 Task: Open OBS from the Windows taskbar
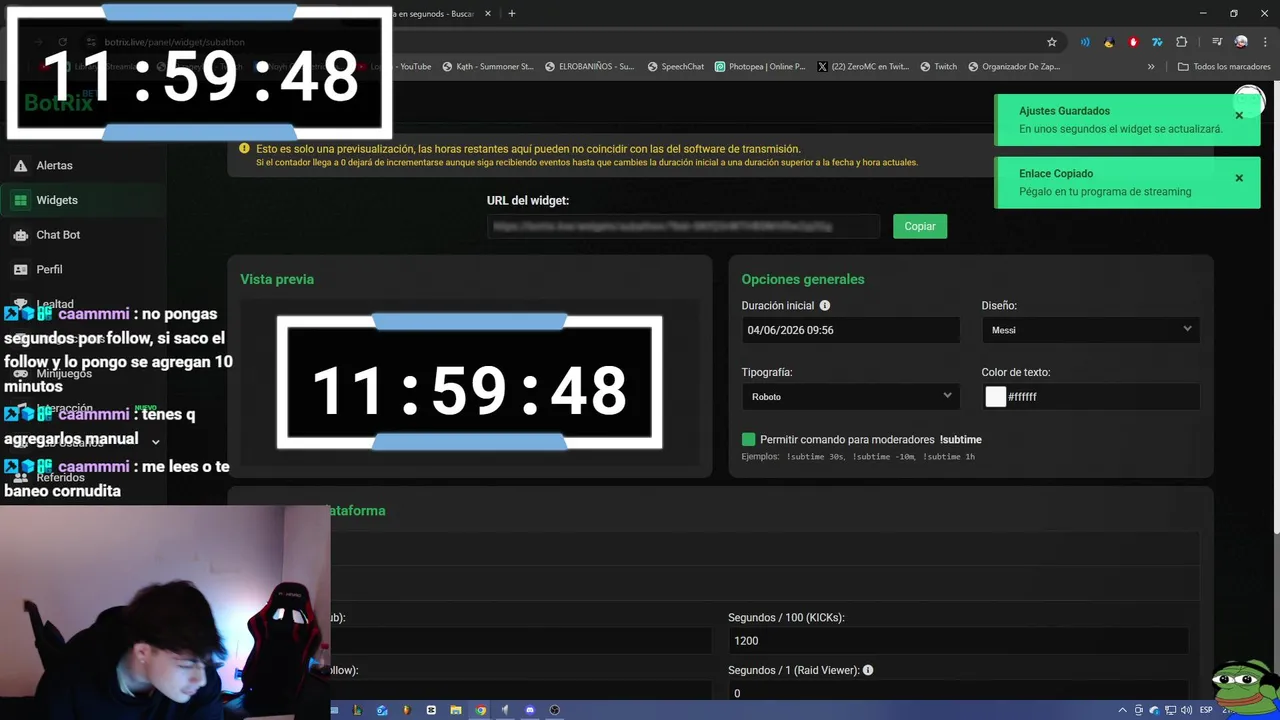point(555,710)
